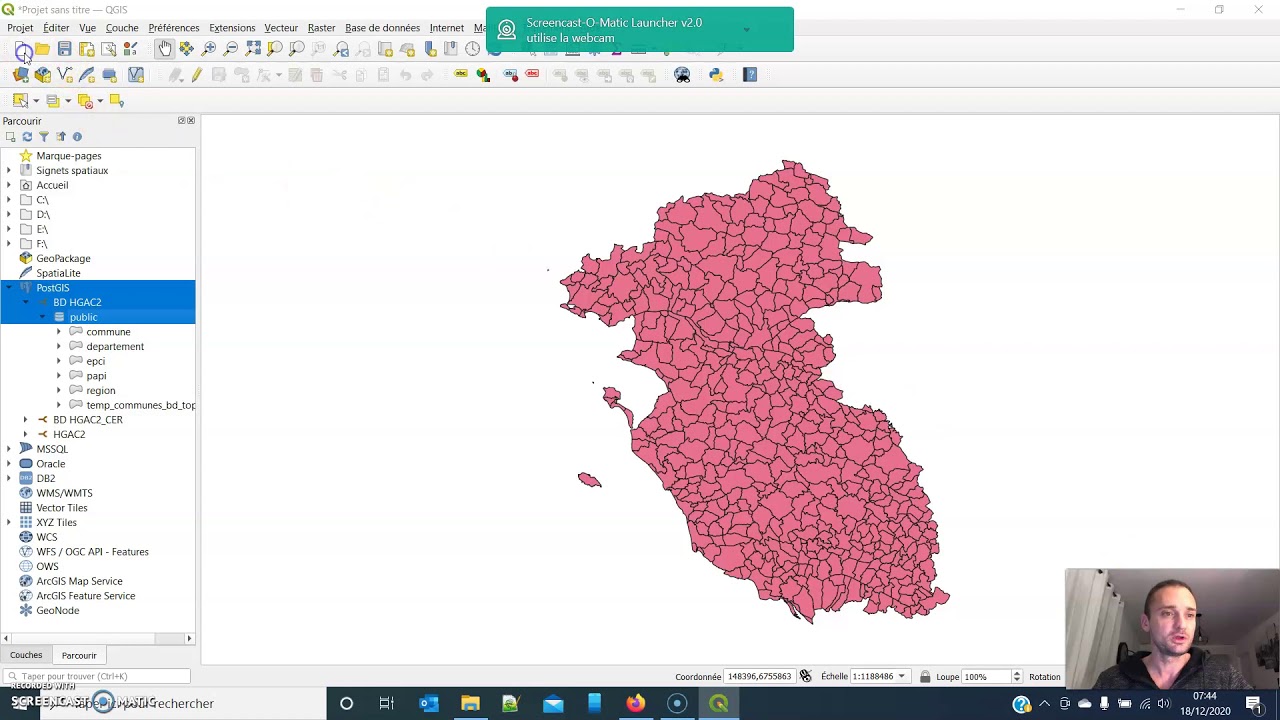The image size is (1280, 720).
Task: Click Select by Location icon
Action: pos(117,101)
